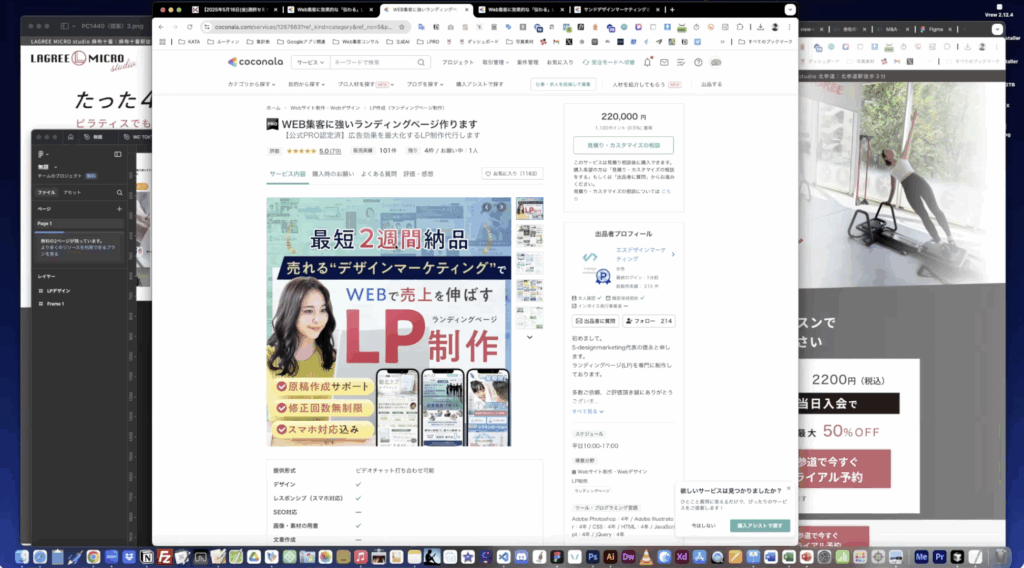The image size is (1024, 568).
Task: Open 5.0 (79) rating link
Action: (x=330, y=151)
